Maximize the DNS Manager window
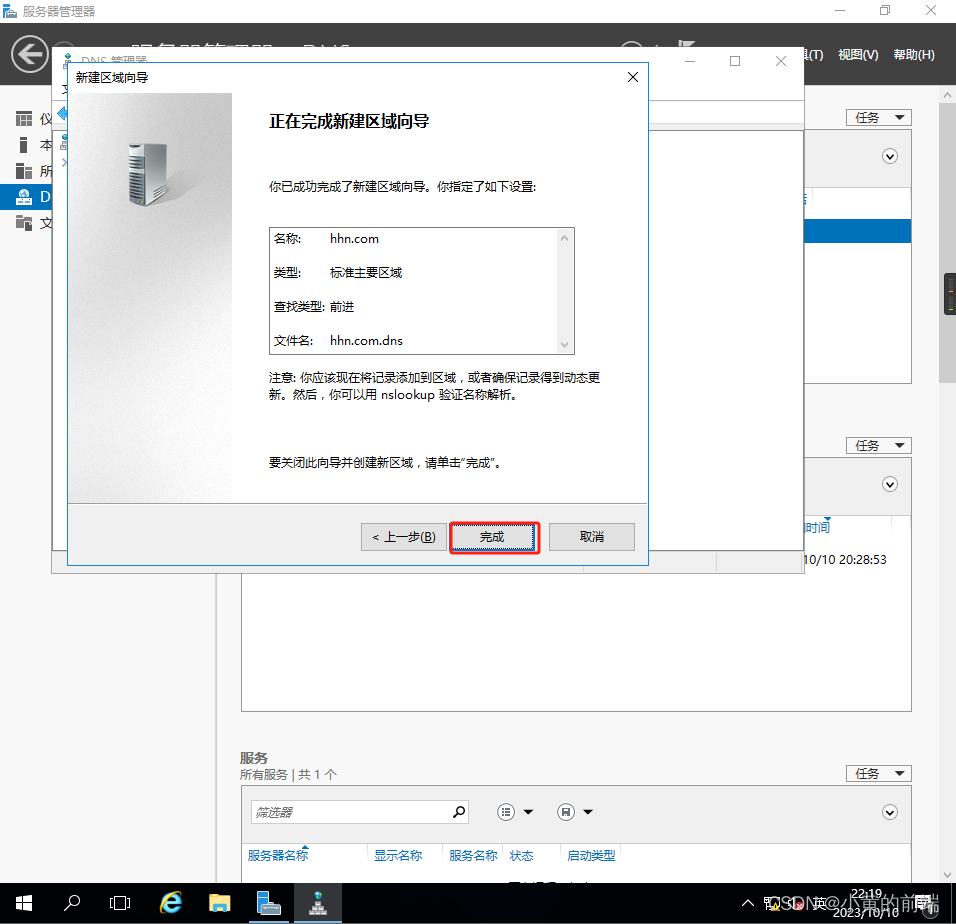The image size is (956, 924). pos(735,61)
